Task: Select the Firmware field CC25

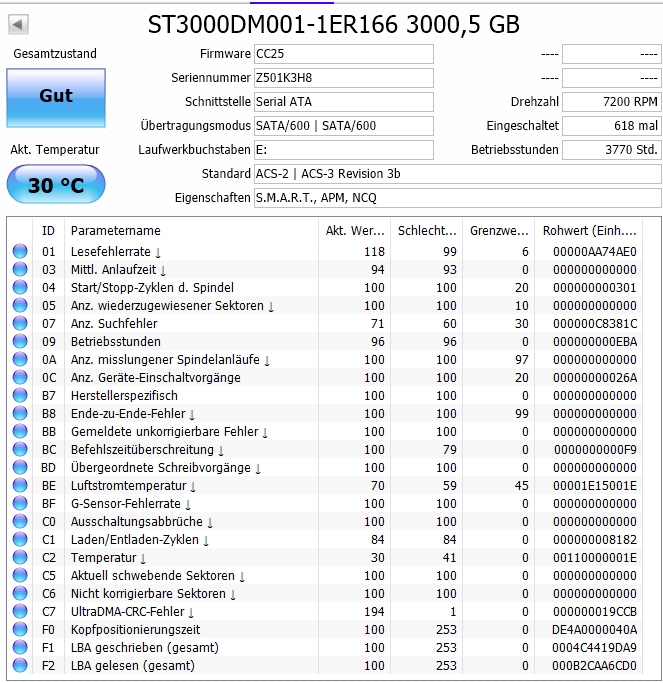Action: click(x=344, y=54)
